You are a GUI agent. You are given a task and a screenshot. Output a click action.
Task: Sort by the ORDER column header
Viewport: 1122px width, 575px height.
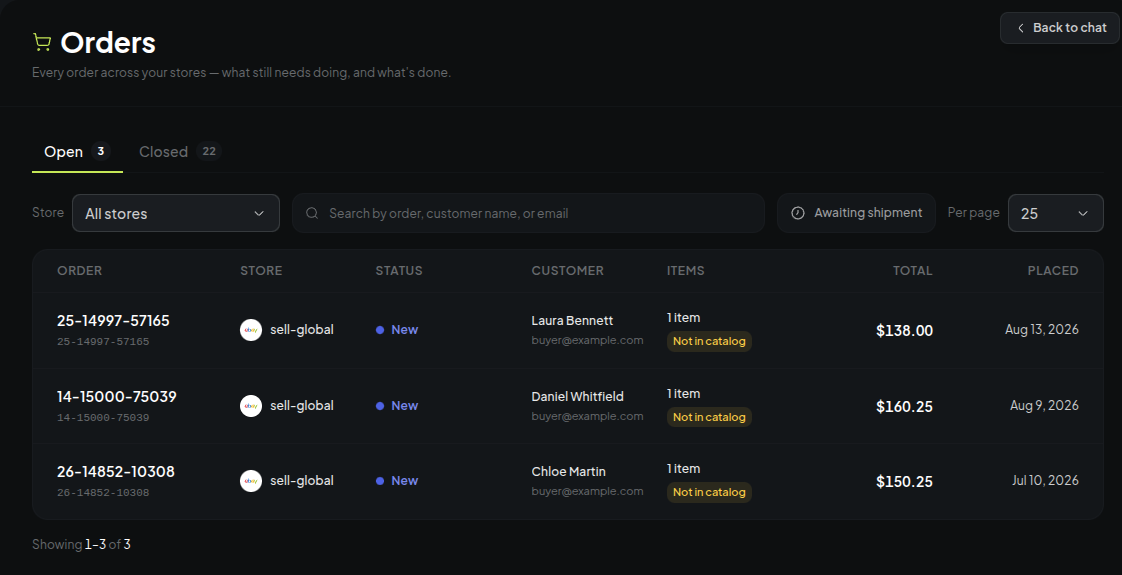[79, 270]
